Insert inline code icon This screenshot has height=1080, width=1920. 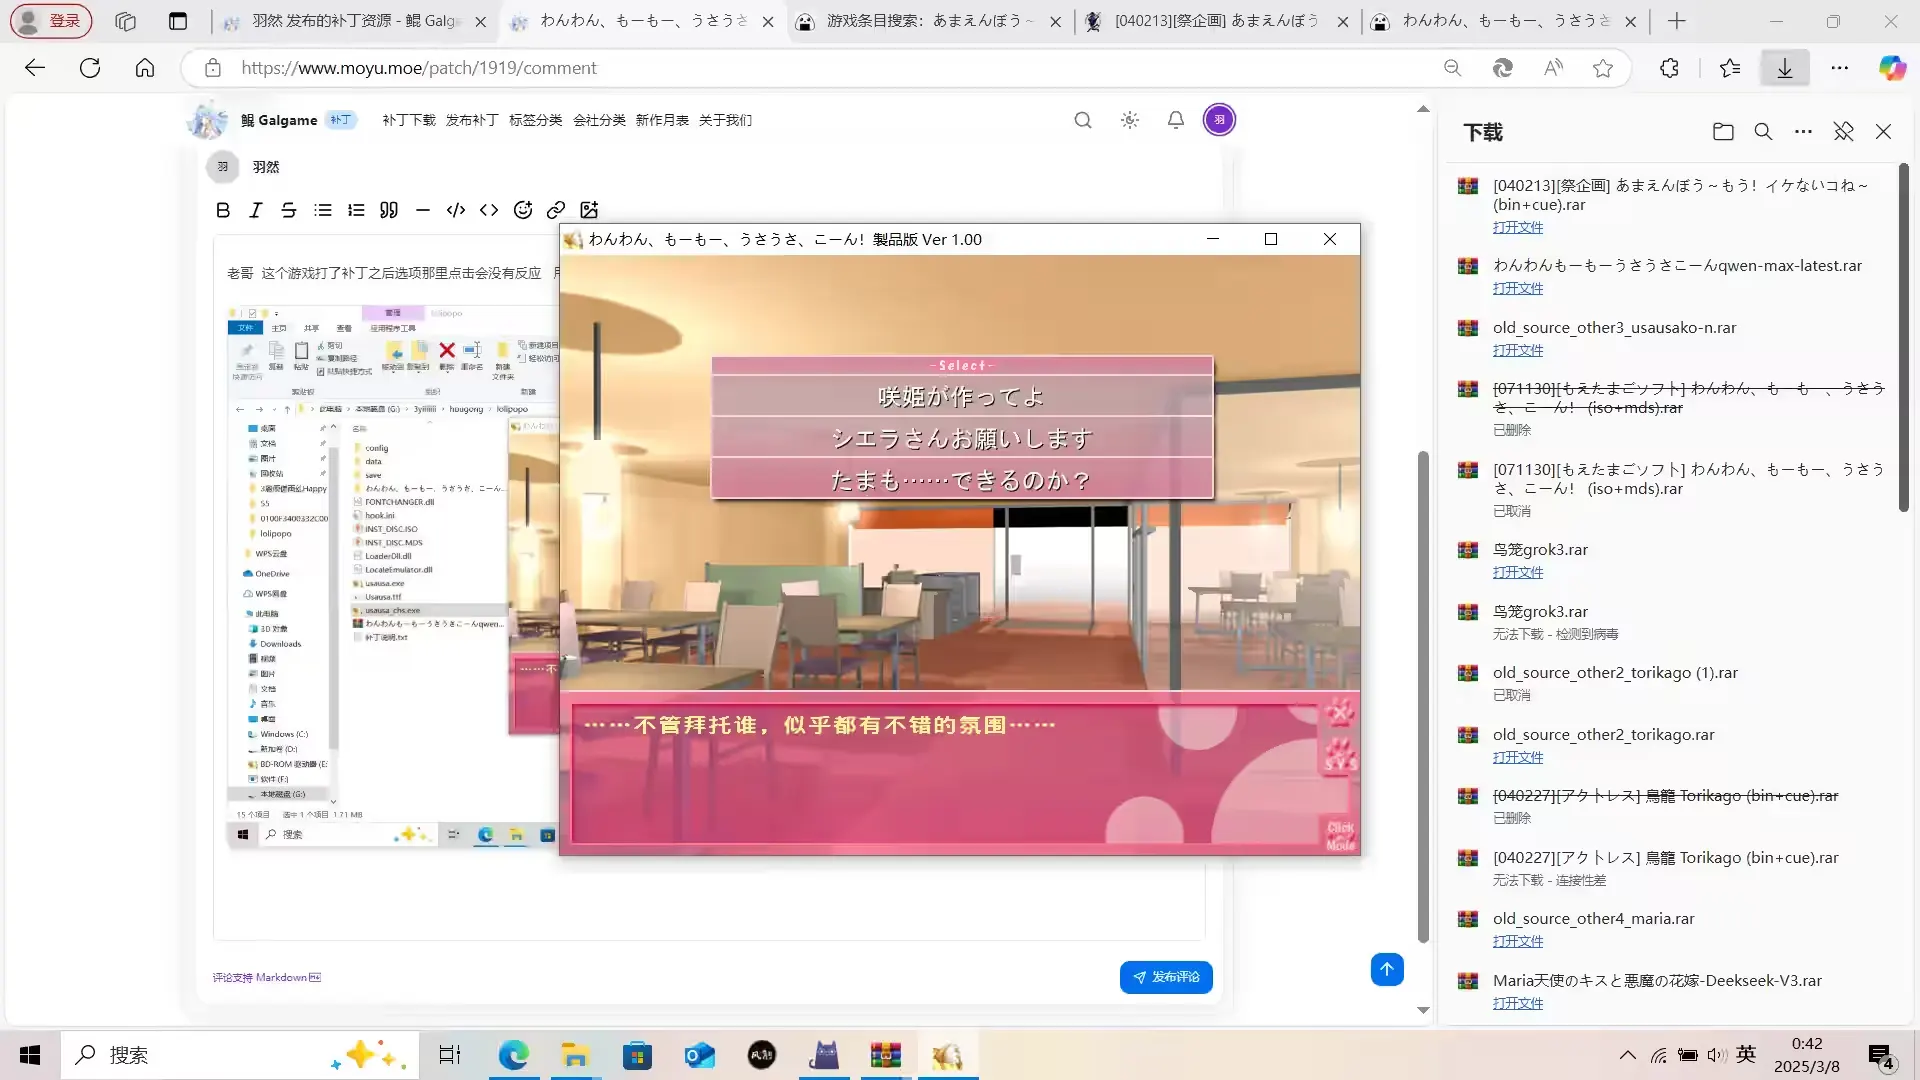(x=489, y=210)
